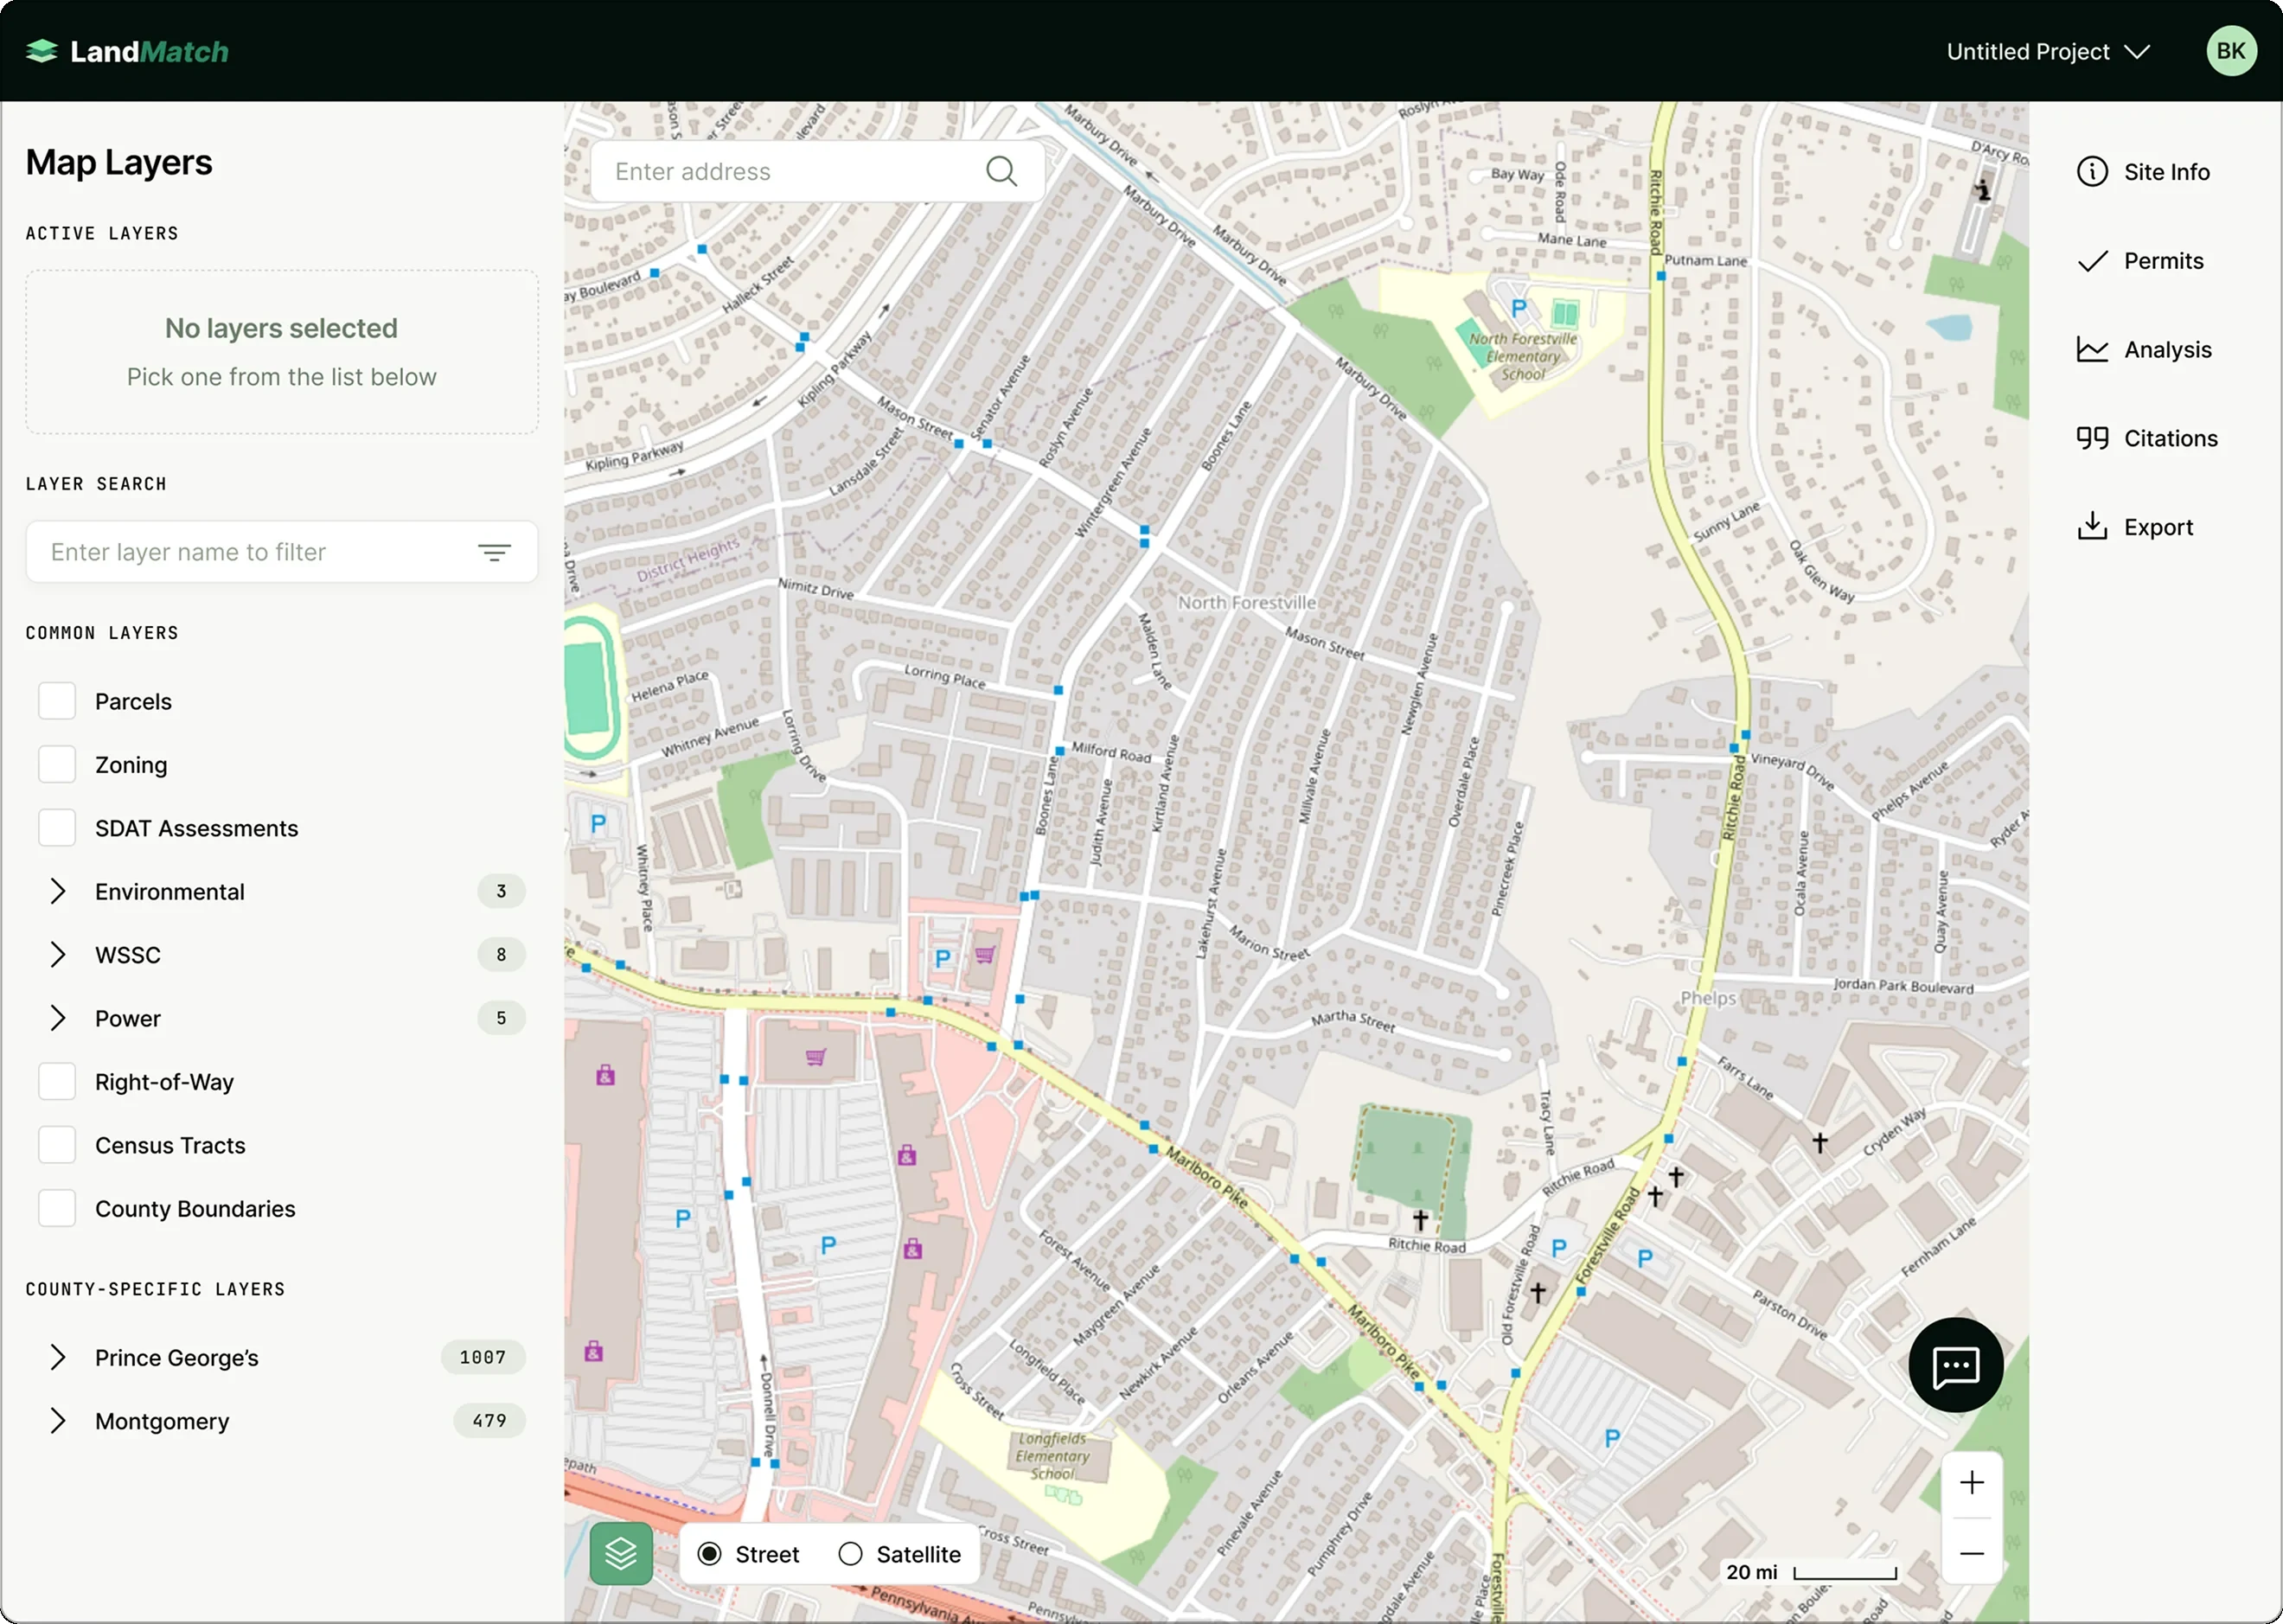Click the LandMatch logo

128,51
